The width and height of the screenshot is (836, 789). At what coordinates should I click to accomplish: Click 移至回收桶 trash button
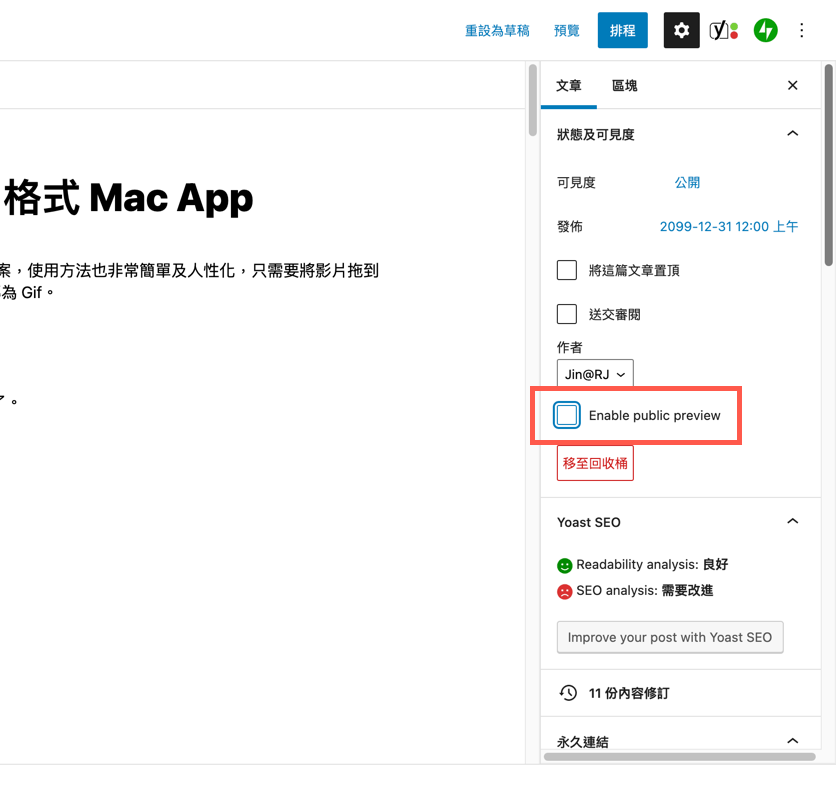click(x=595, y=463)
